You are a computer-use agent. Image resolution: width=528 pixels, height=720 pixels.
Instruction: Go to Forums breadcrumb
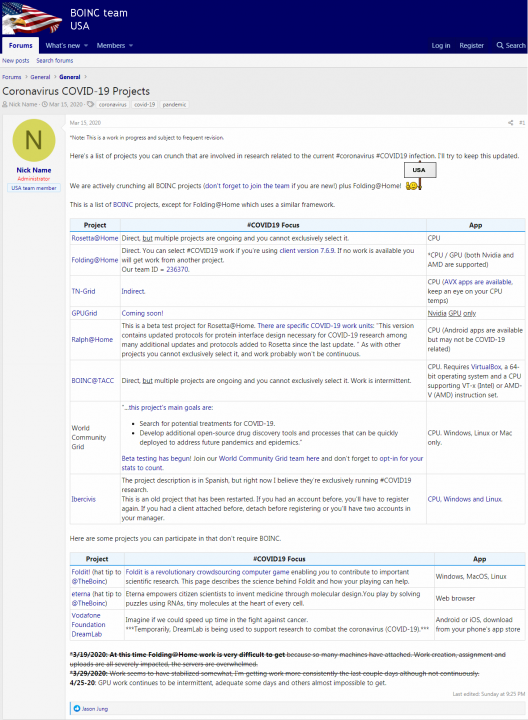[x=11, y=77]
